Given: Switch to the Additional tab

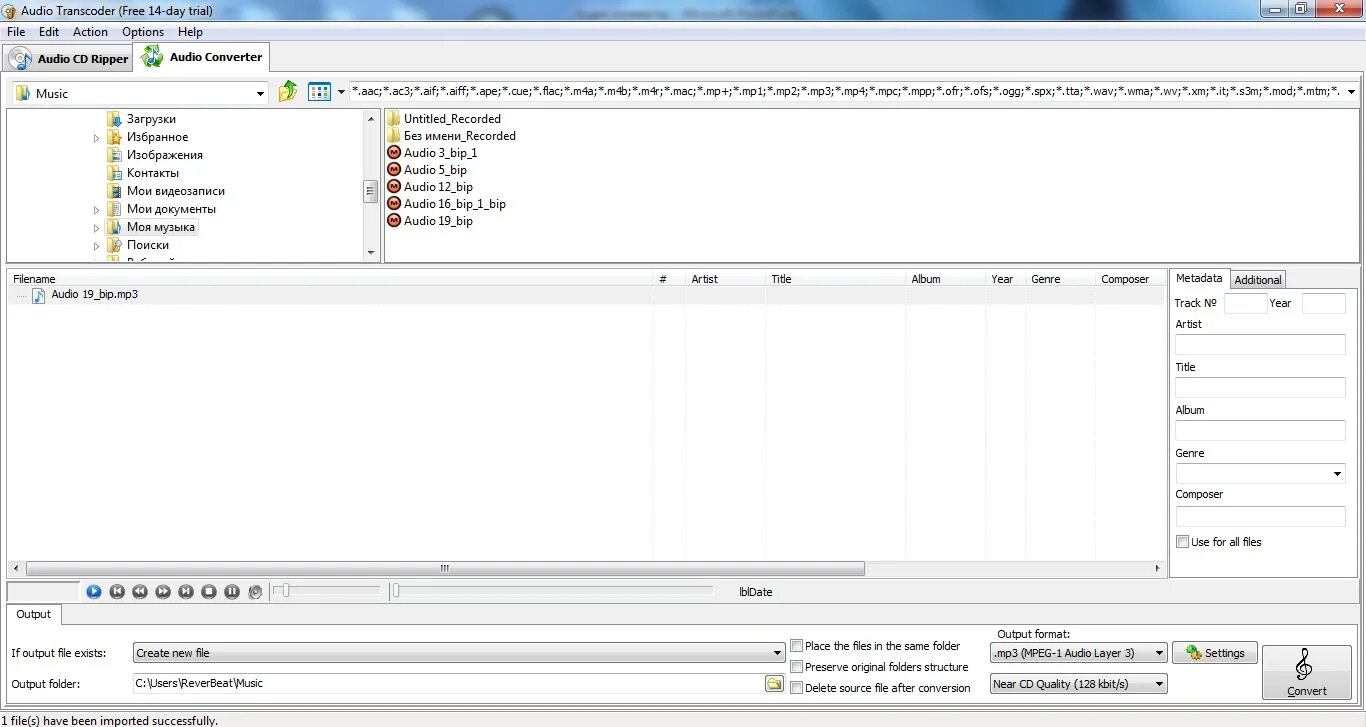Looking at the screenshot, I should pyautogui.click(x=1258, y=280).
